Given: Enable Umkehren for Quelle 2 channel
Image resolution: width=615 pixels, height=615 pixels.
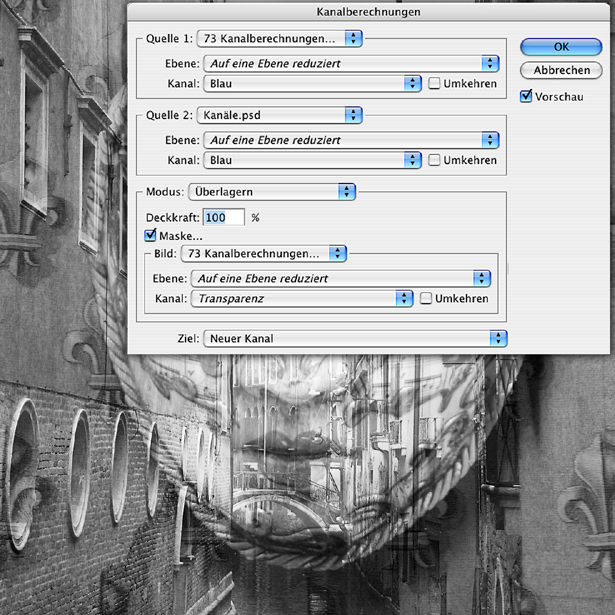Looking at the screenshot, I should coord(434,160).
